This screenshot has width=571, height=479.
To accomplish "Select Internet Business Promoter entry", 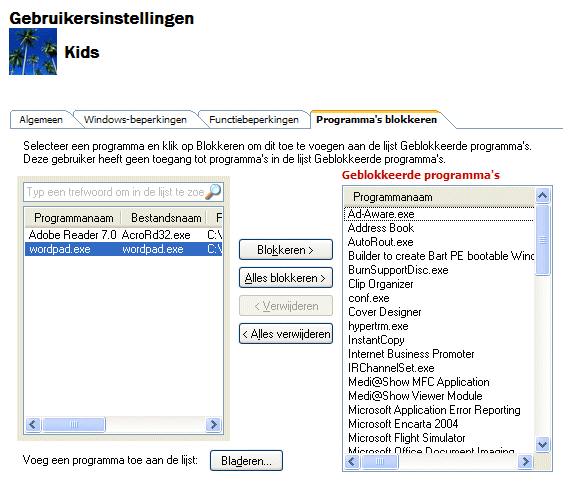I will pos(439,354).
